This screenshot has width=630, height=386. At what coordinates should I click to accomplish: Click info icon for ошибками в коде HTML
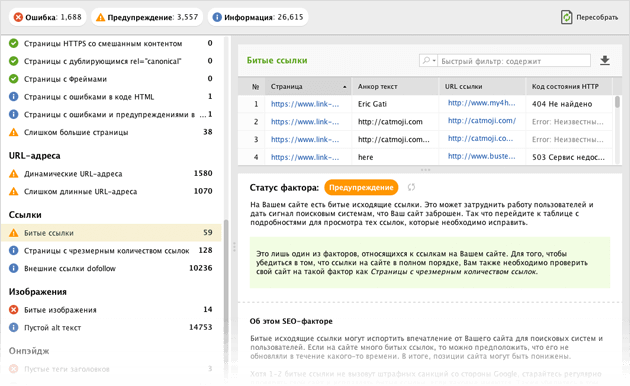coord(14,96)
